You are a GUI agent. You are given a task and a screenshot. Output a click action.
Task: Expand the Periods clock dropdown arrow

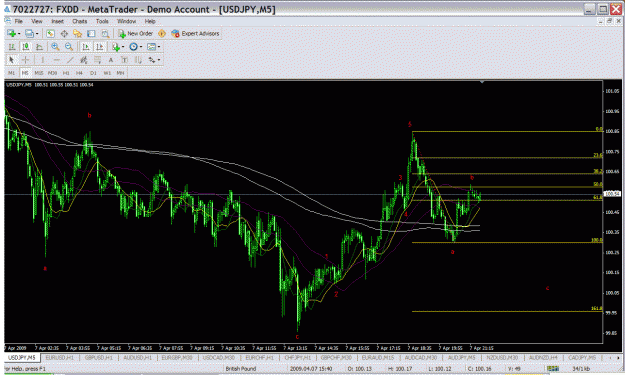[x=141, y=47]
